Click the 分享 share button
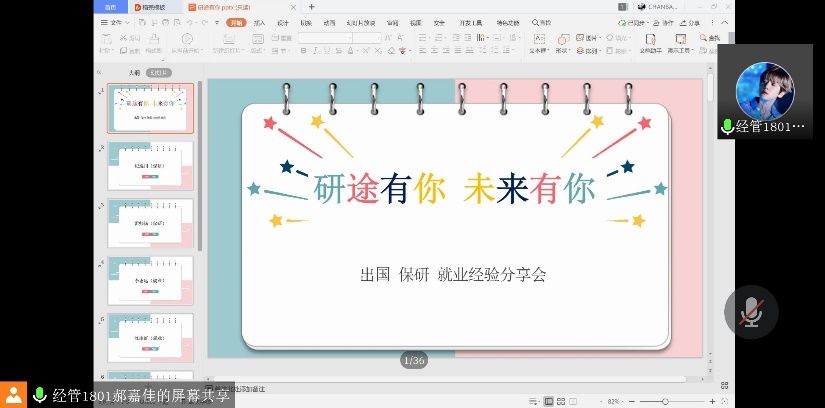Viewport: 825px width, 408px height. pos(690,22)
